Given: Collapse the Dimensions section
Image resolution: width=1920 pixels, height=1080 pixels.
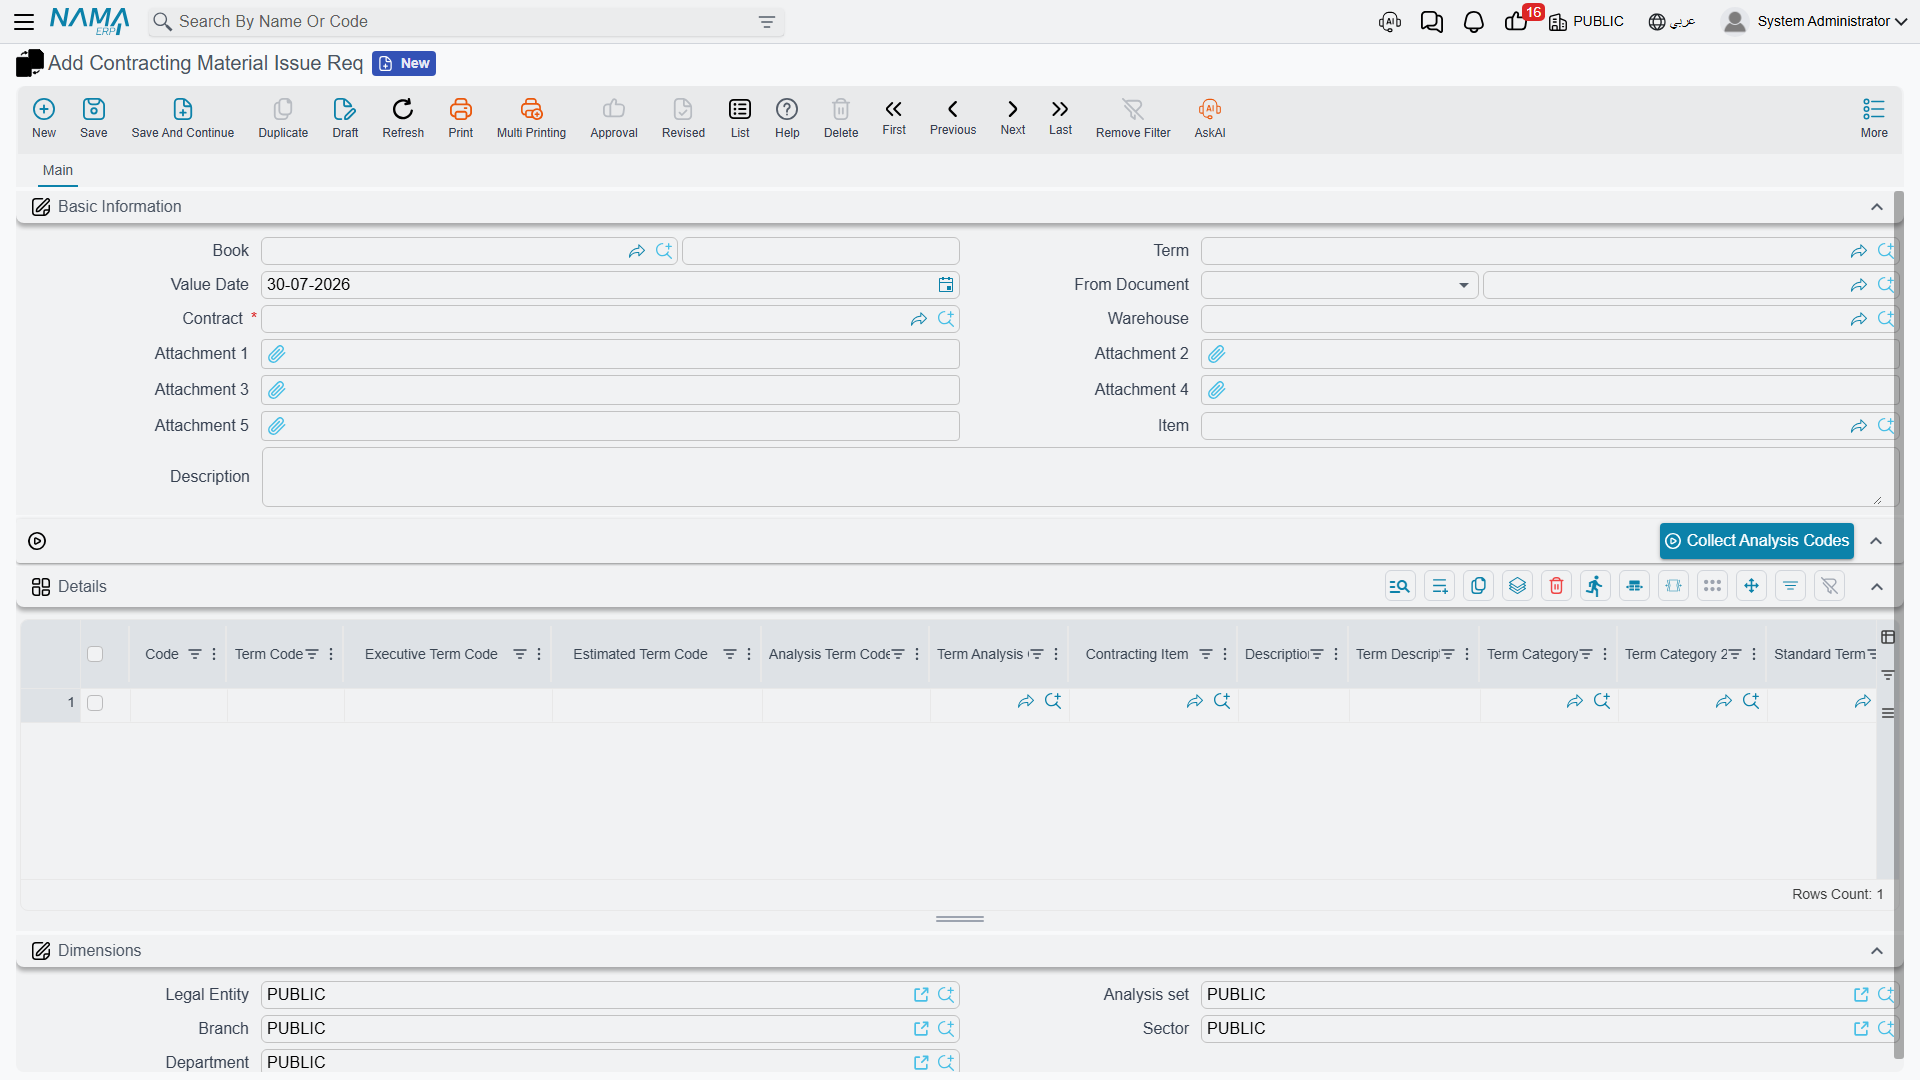Looking at the screenshot, I should point(1877,951).
